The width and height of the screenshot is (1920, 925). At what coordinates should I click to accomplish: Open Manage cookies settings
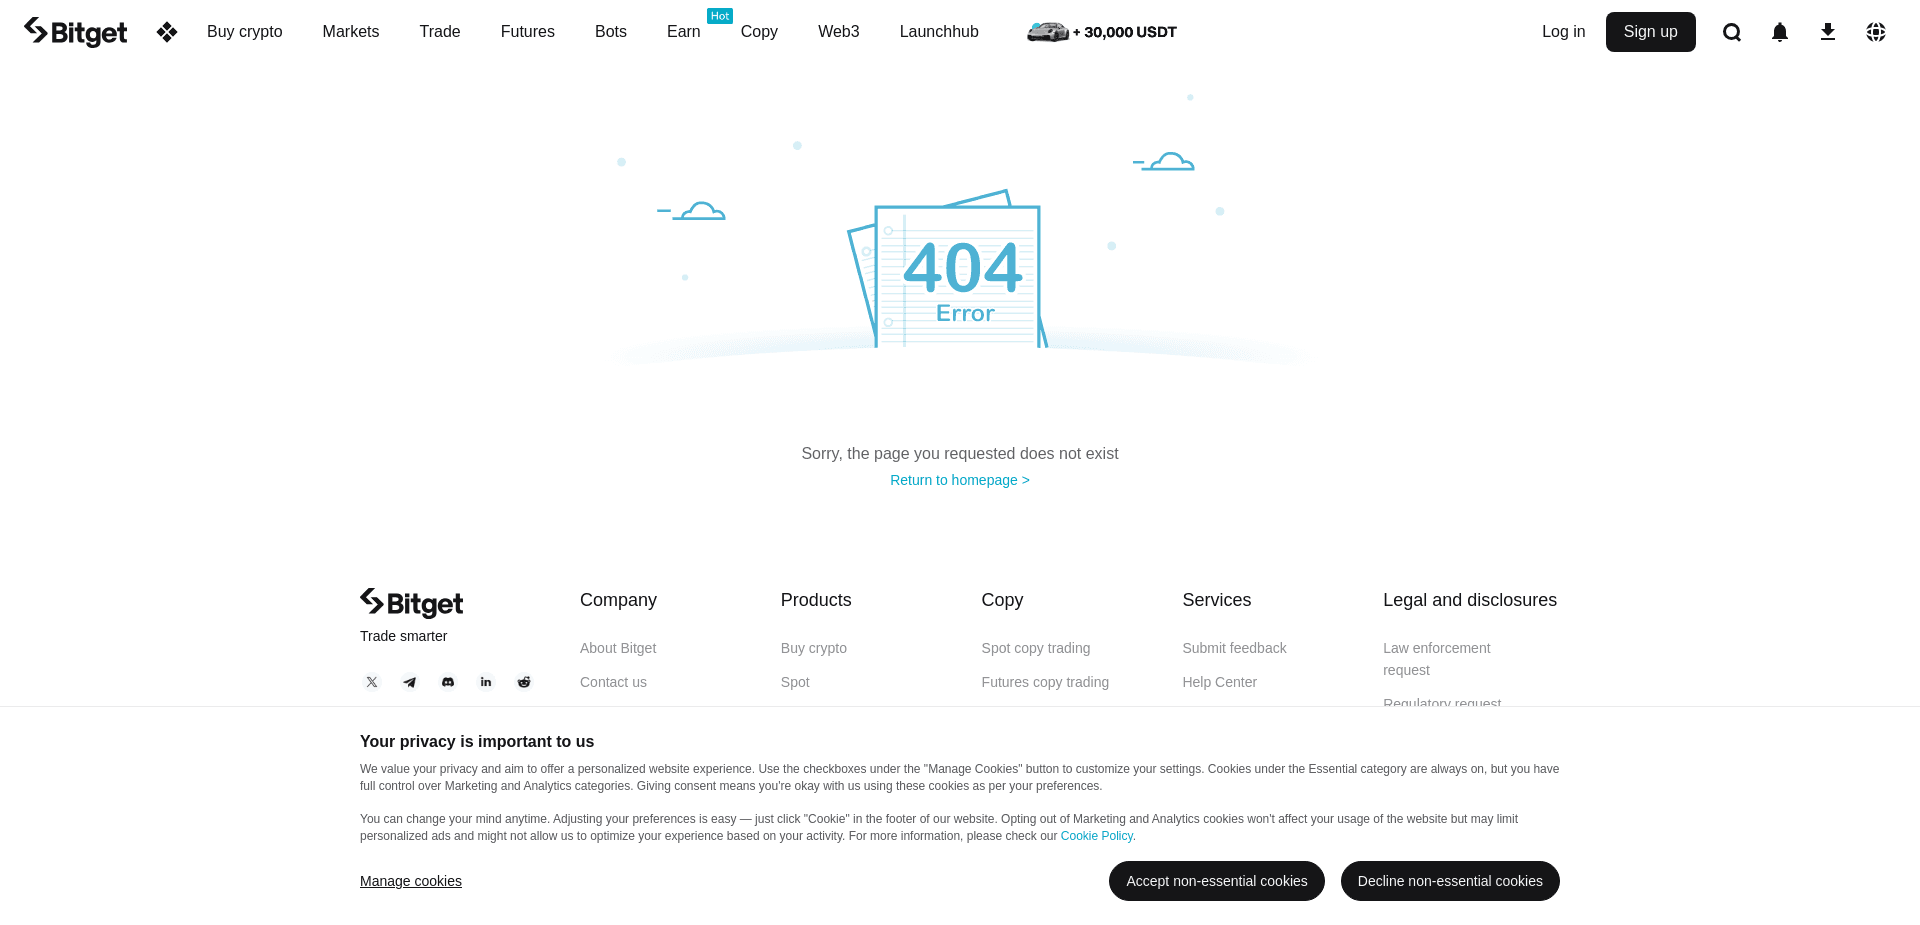410,881
